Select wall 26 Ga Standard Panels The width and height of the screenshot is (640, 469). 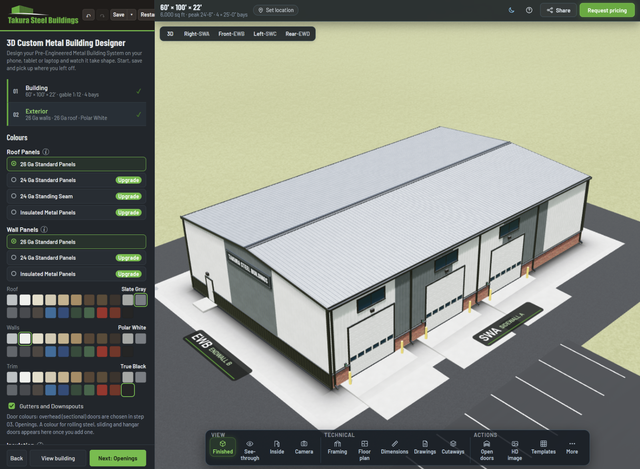[76, 242]
